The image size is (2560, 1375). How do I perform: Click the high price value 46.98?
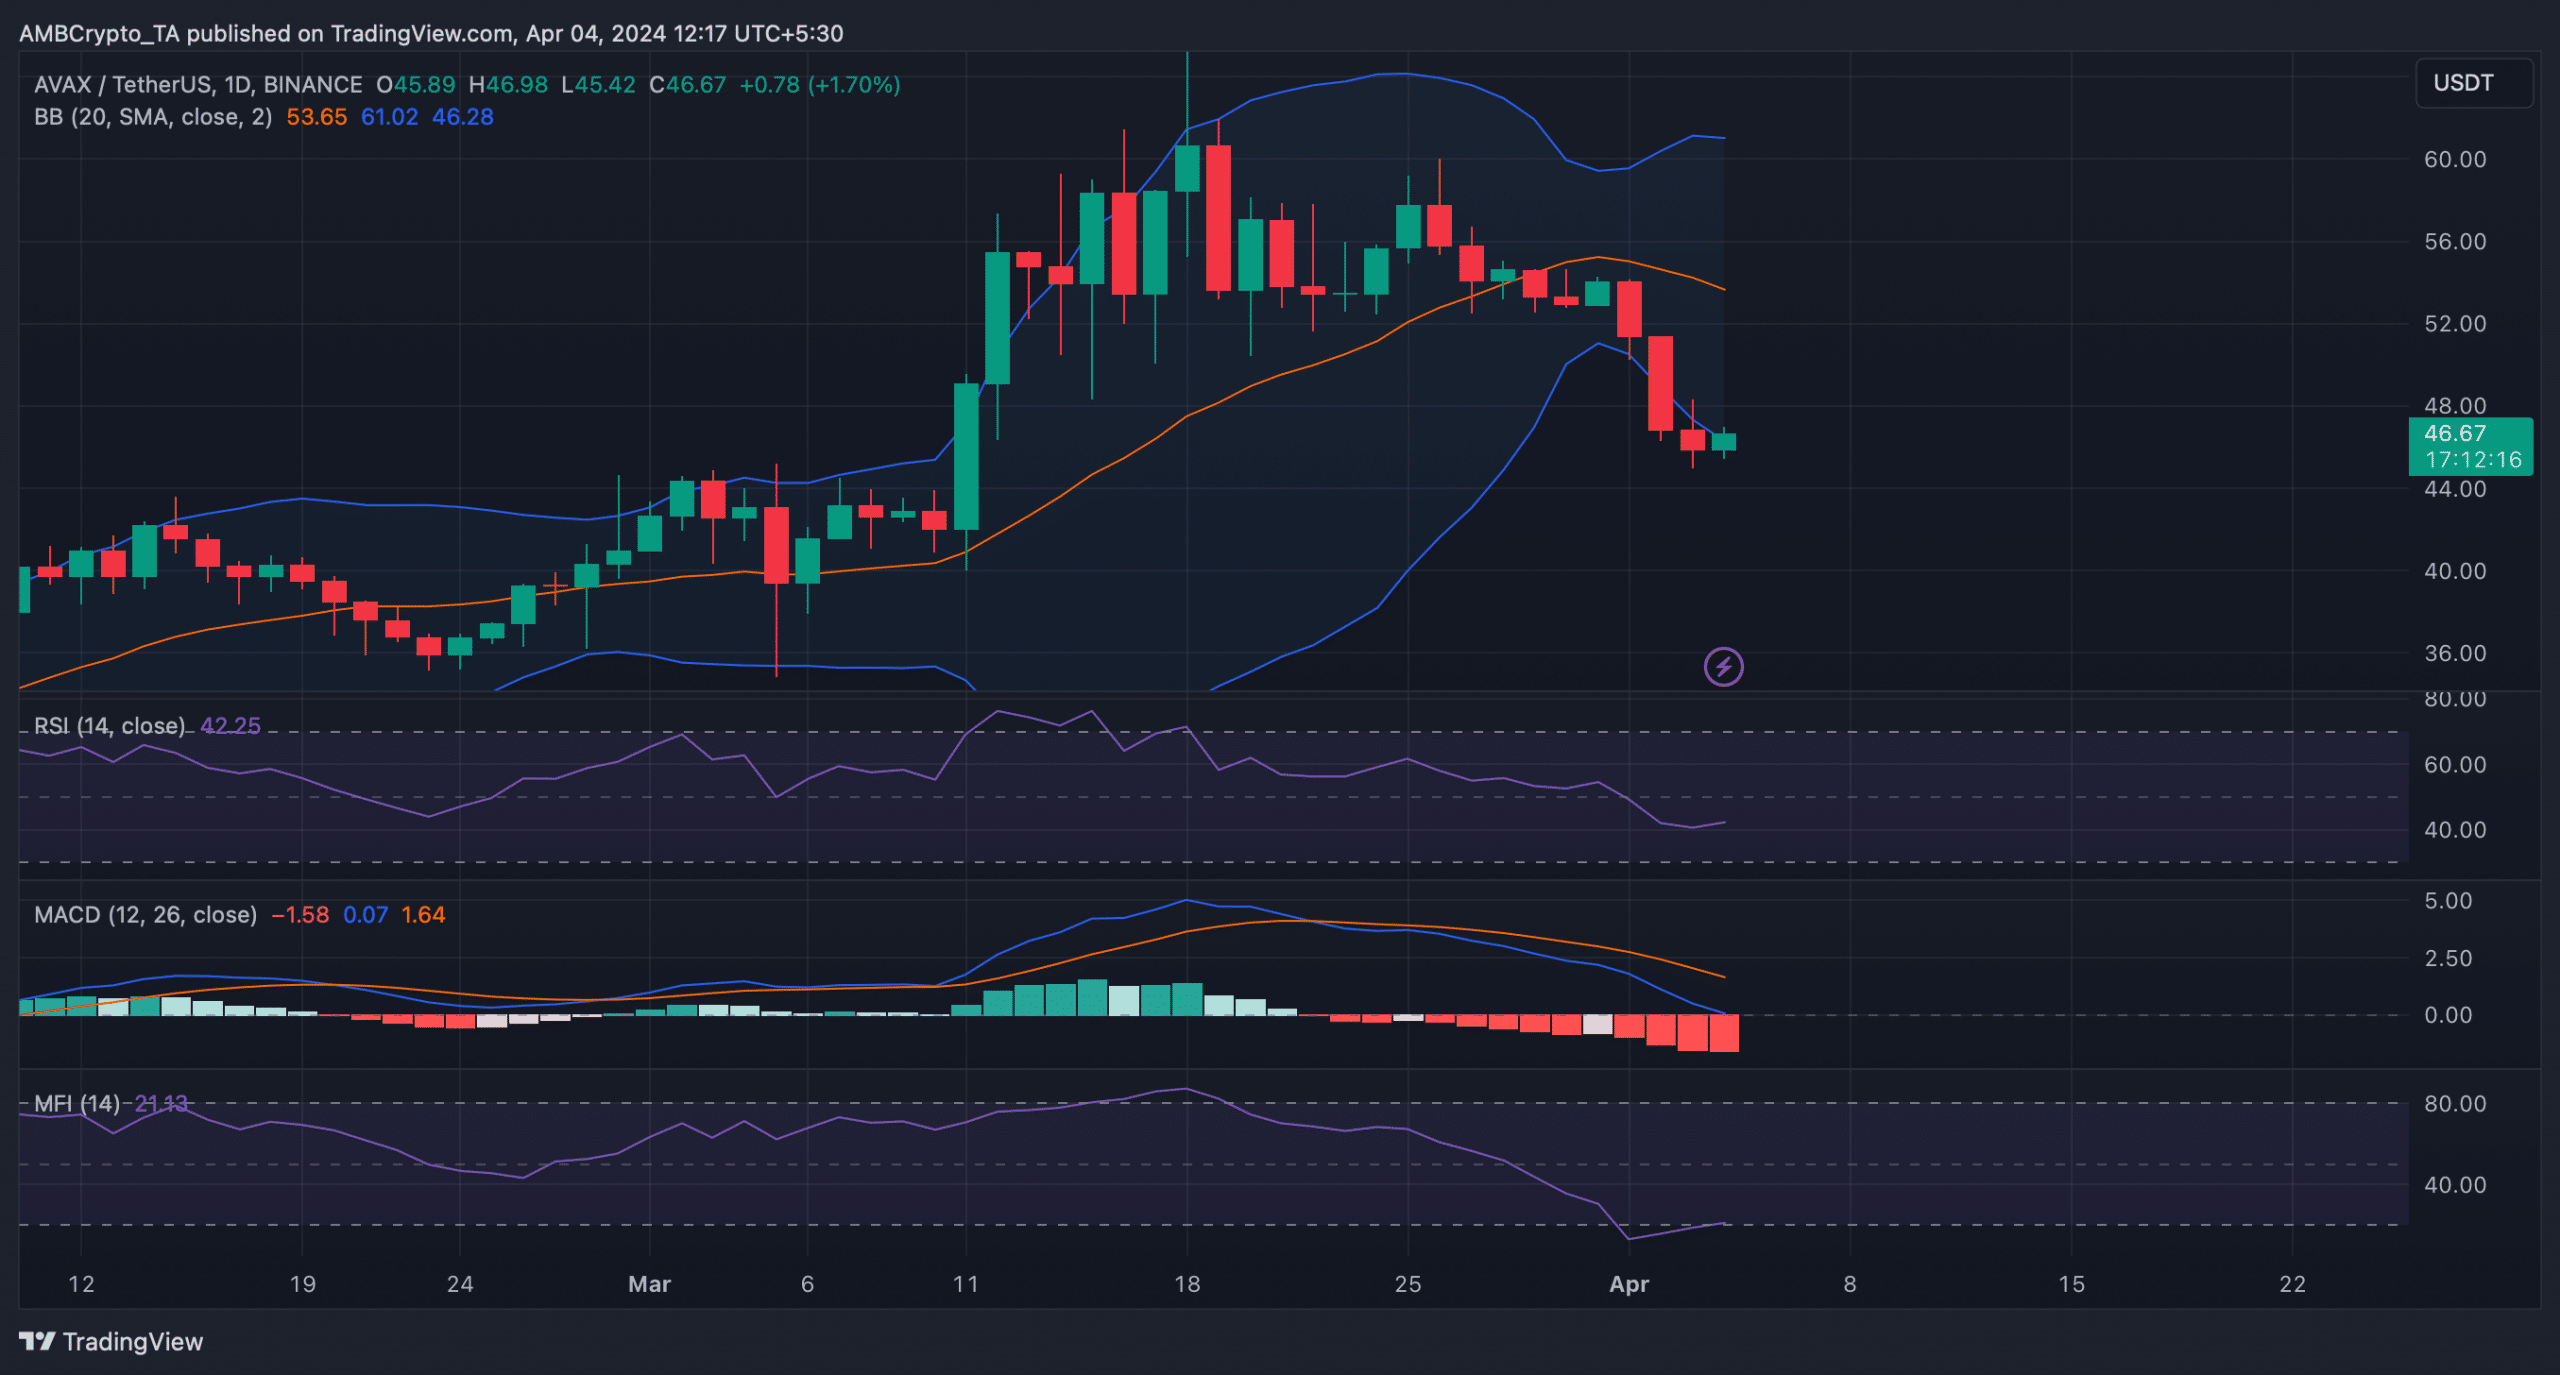click(x=517, y=85)
